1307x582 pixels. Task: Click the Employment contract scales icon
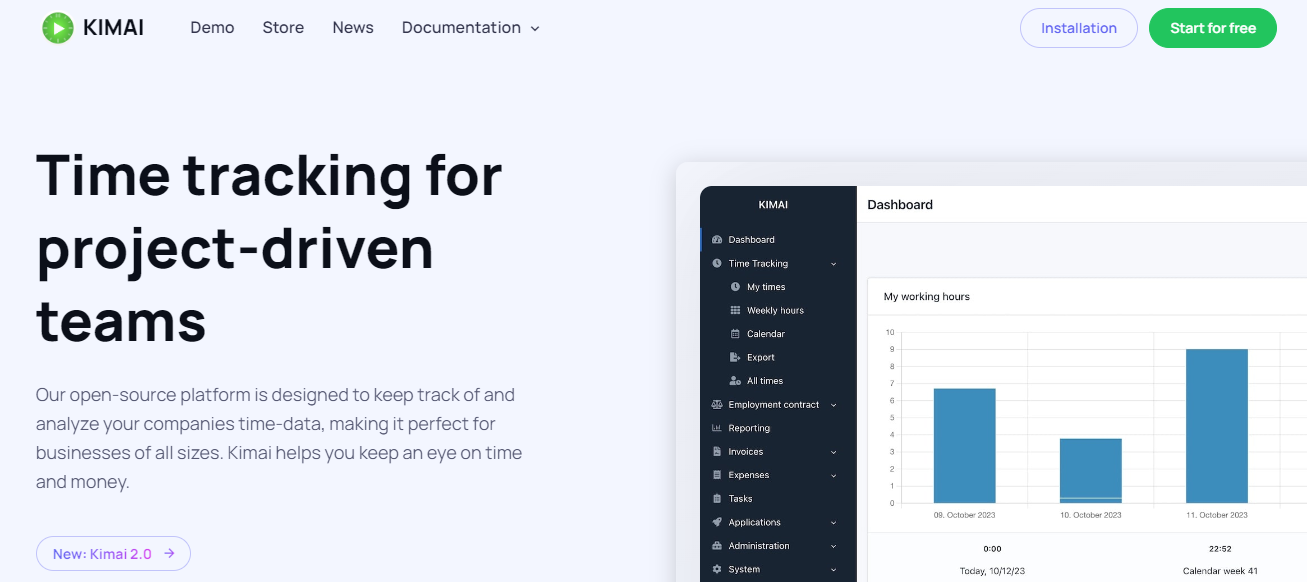point(717,405)
